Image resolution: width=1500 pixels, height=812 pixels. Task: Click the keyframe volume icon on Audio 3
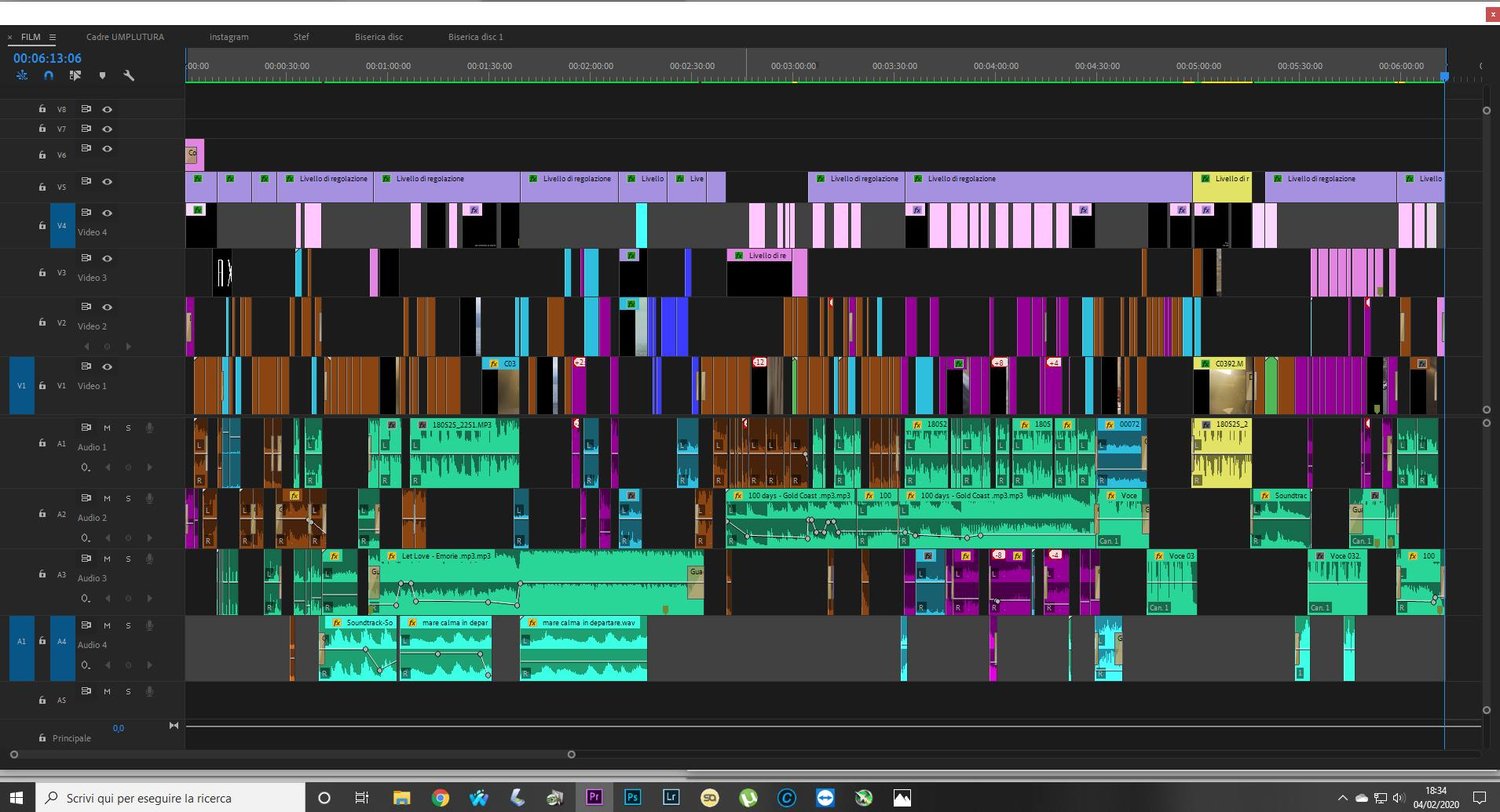[x=86, y=598]
